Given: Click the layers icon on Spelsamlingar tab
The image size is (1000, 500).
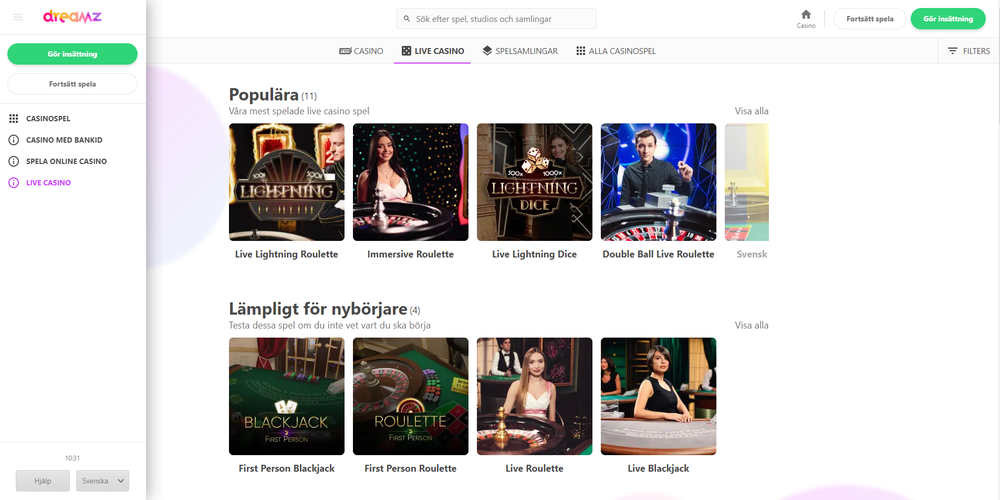Looking at the screenshot, I should (x=487, y=51).
